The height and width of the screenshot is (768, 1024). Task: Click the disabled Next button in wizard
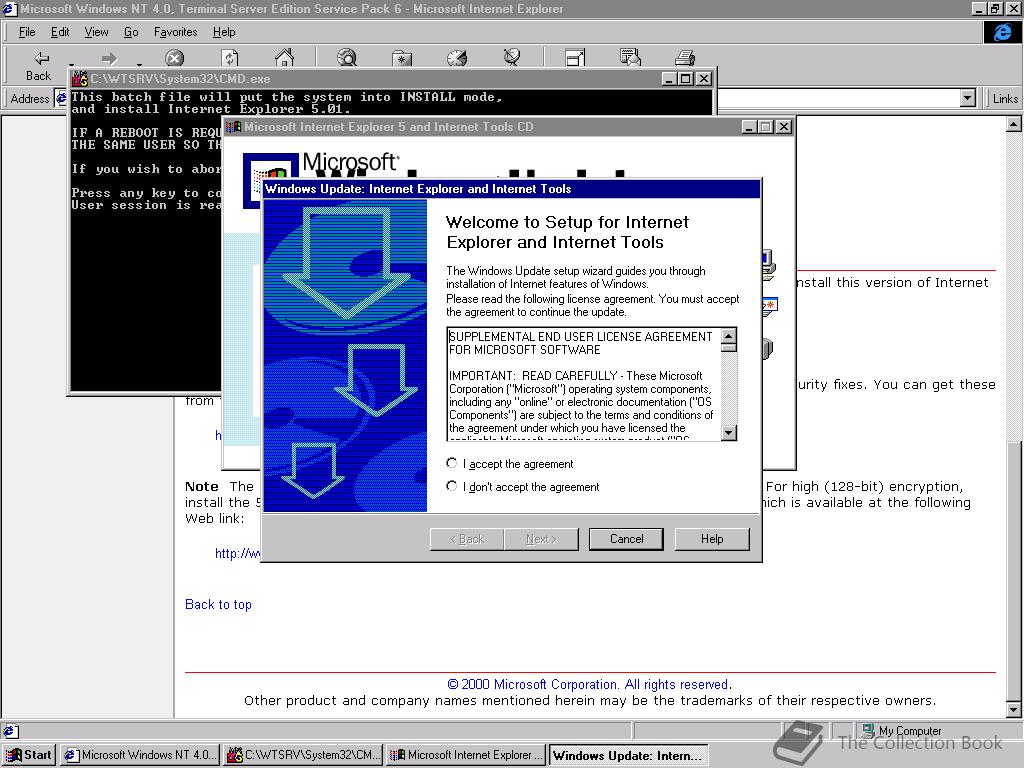click(541, 539)
